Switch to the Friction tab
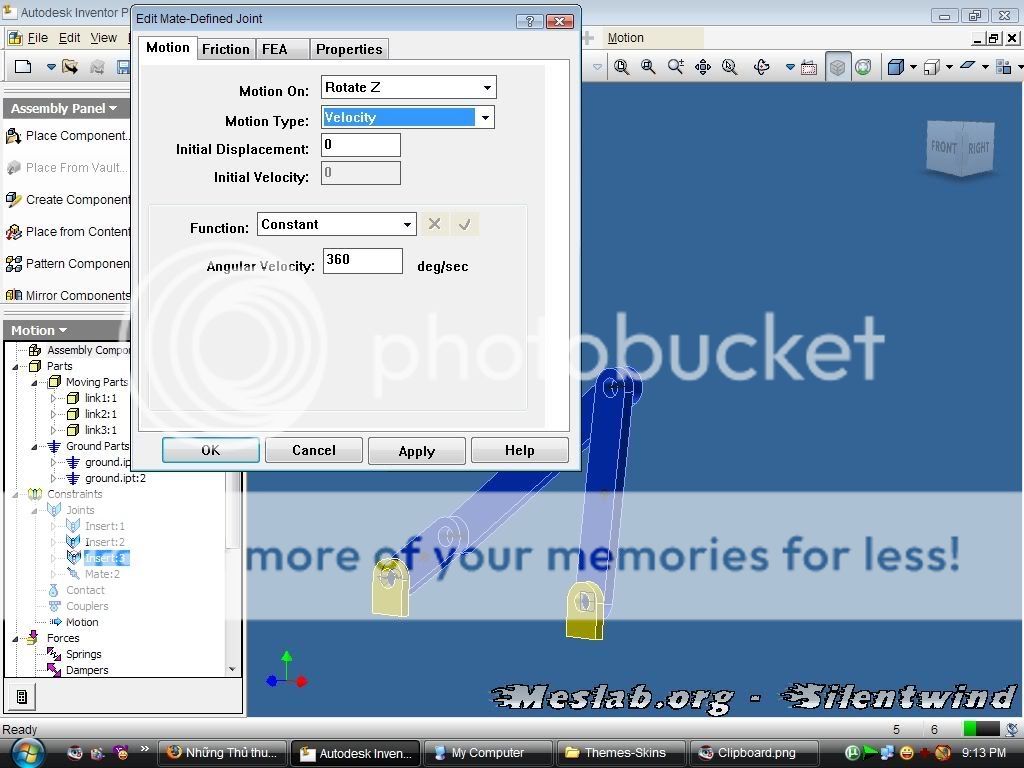 coord(225,49)
